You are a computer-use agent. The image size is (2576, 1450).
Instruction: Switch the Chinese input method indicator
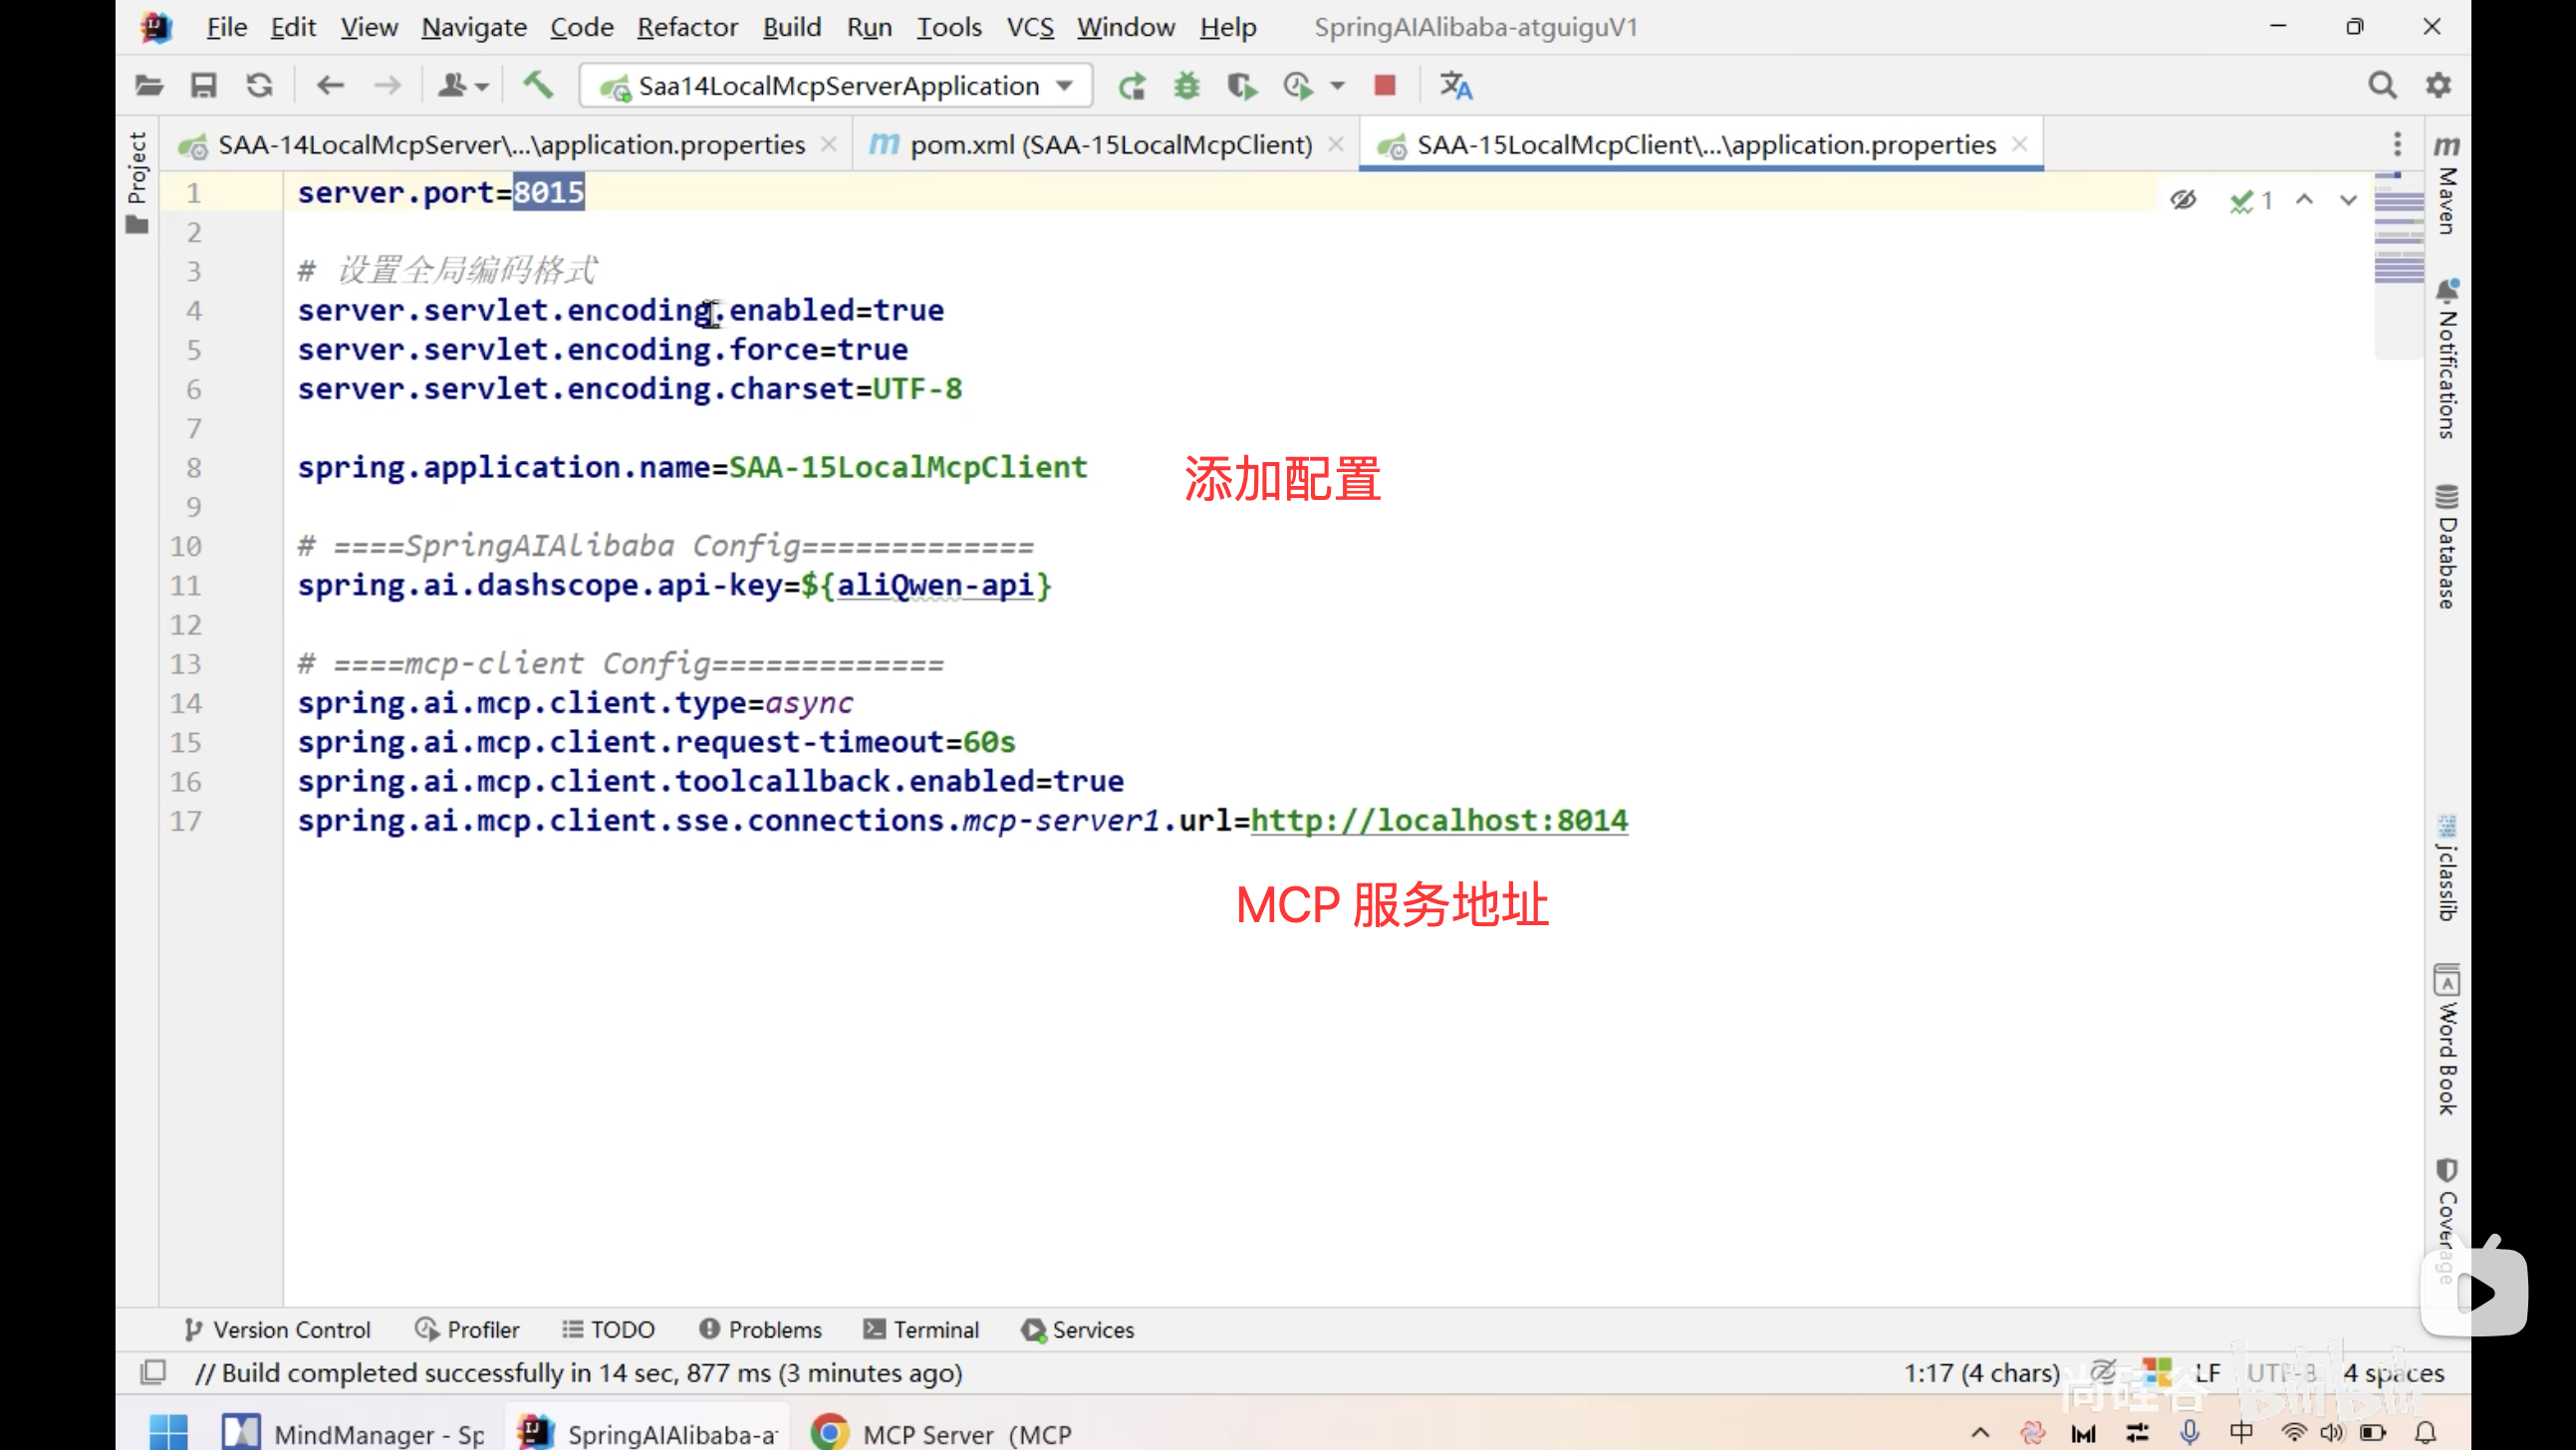tap(2241, 1432)
